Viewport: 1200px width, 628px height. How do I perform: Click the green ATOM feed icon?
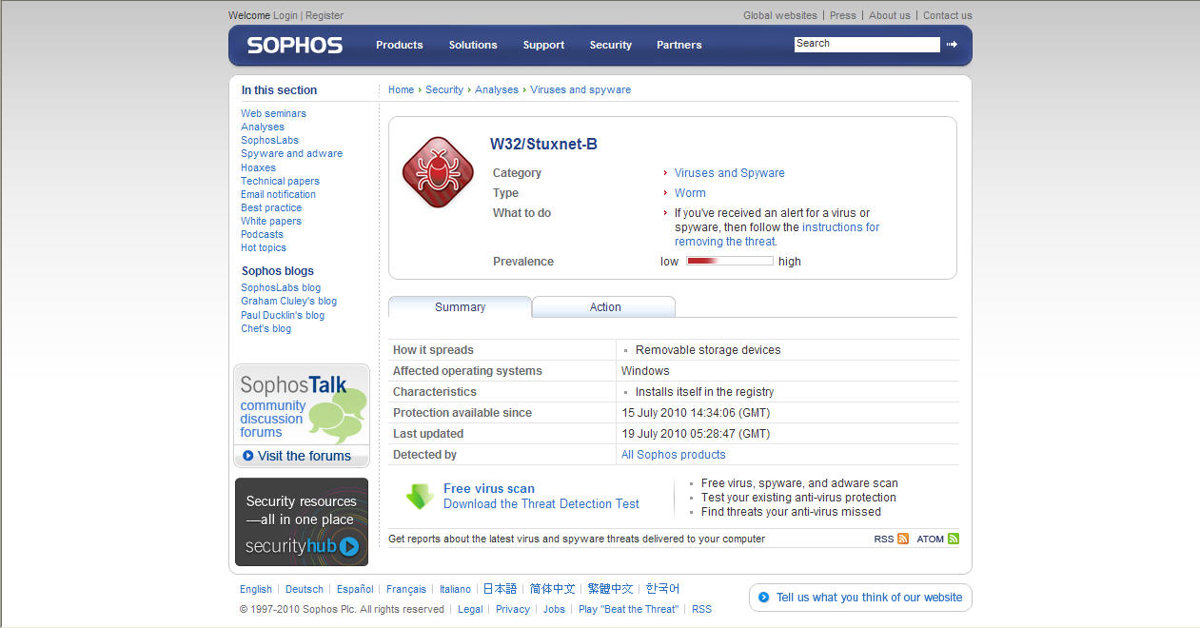pos(953,539)
